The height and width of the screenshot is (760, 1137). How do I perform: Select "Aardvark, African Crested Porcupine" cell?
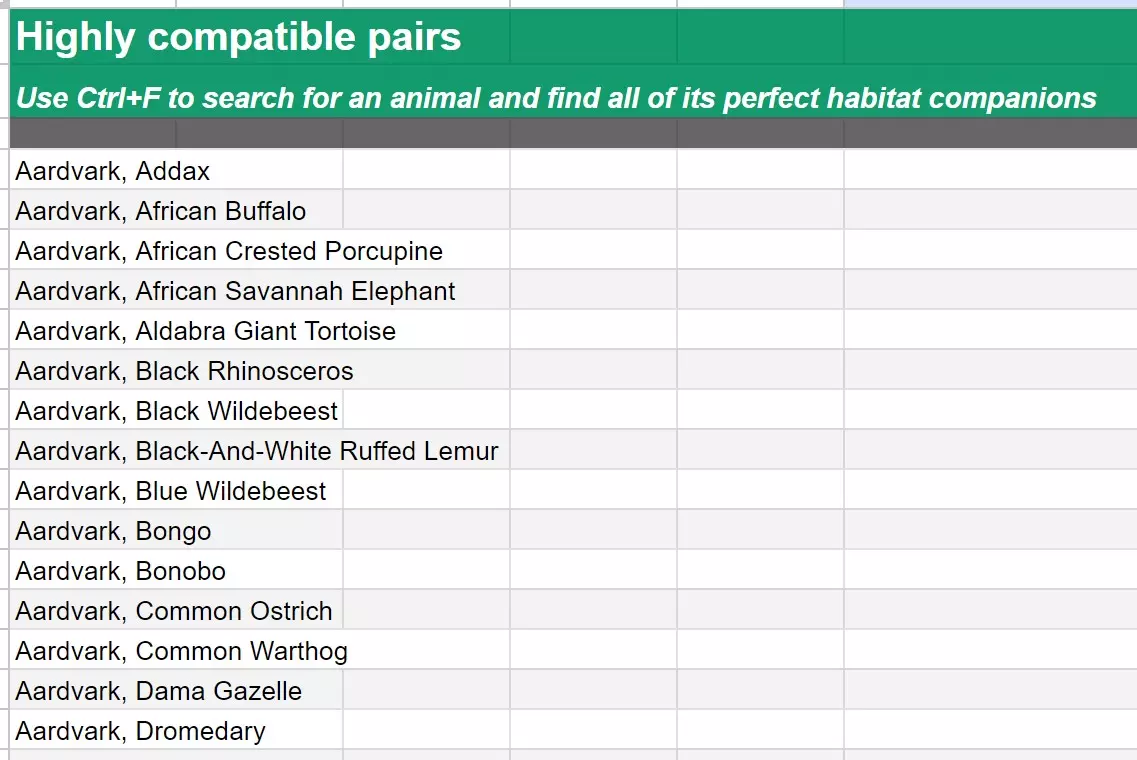(x=229, y=251)
